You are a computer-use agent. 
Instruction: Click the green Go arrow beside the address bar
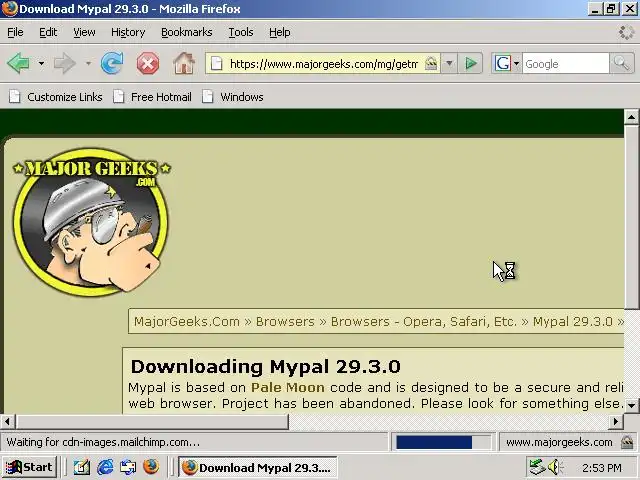pyautogui.click(x=471, y=63)
